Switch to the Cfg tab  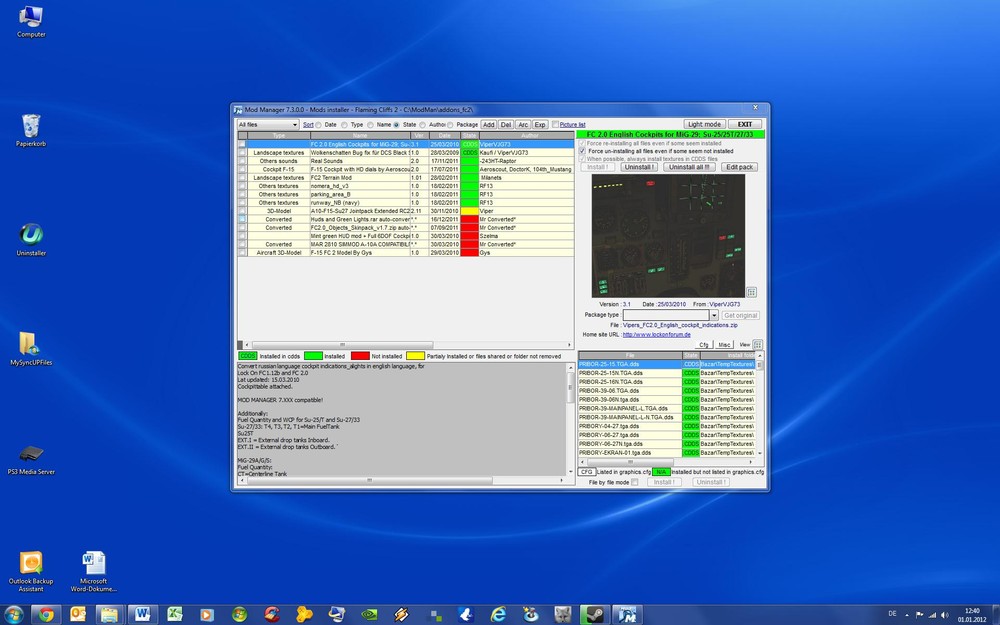pos(703,344)
